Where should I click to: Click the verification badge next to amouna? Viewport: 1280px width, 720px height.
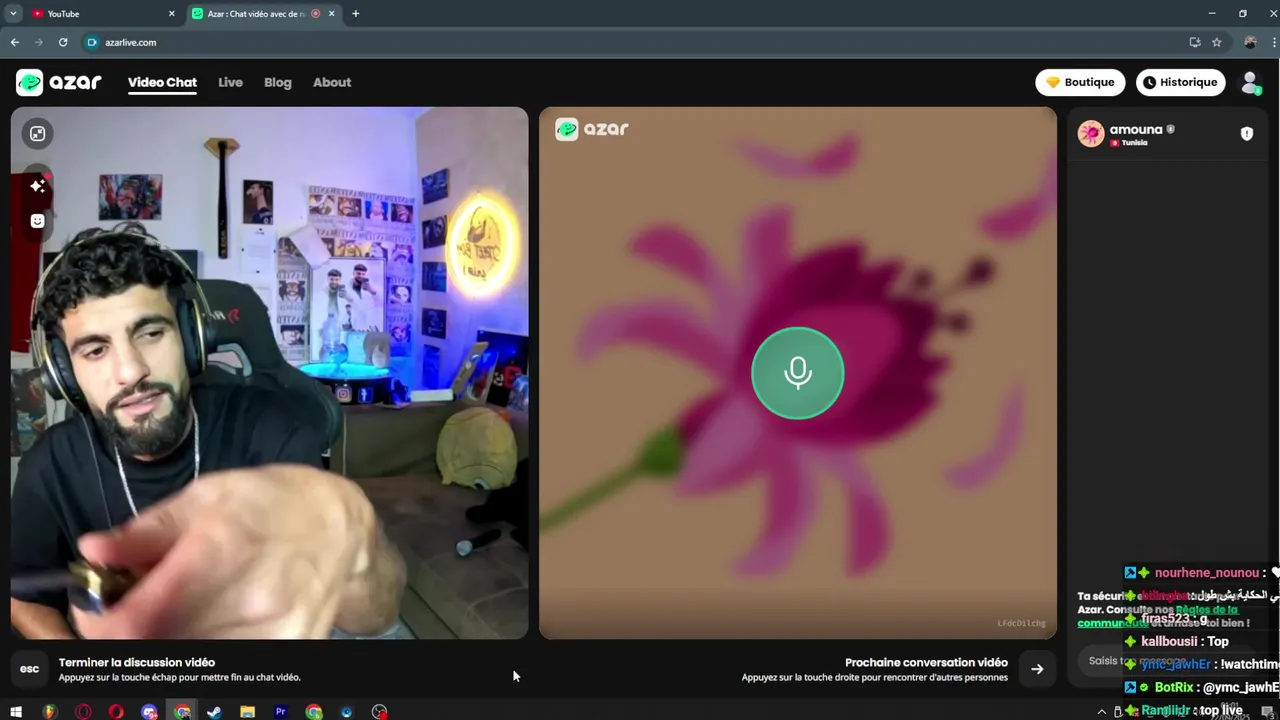pos(1170,129)
